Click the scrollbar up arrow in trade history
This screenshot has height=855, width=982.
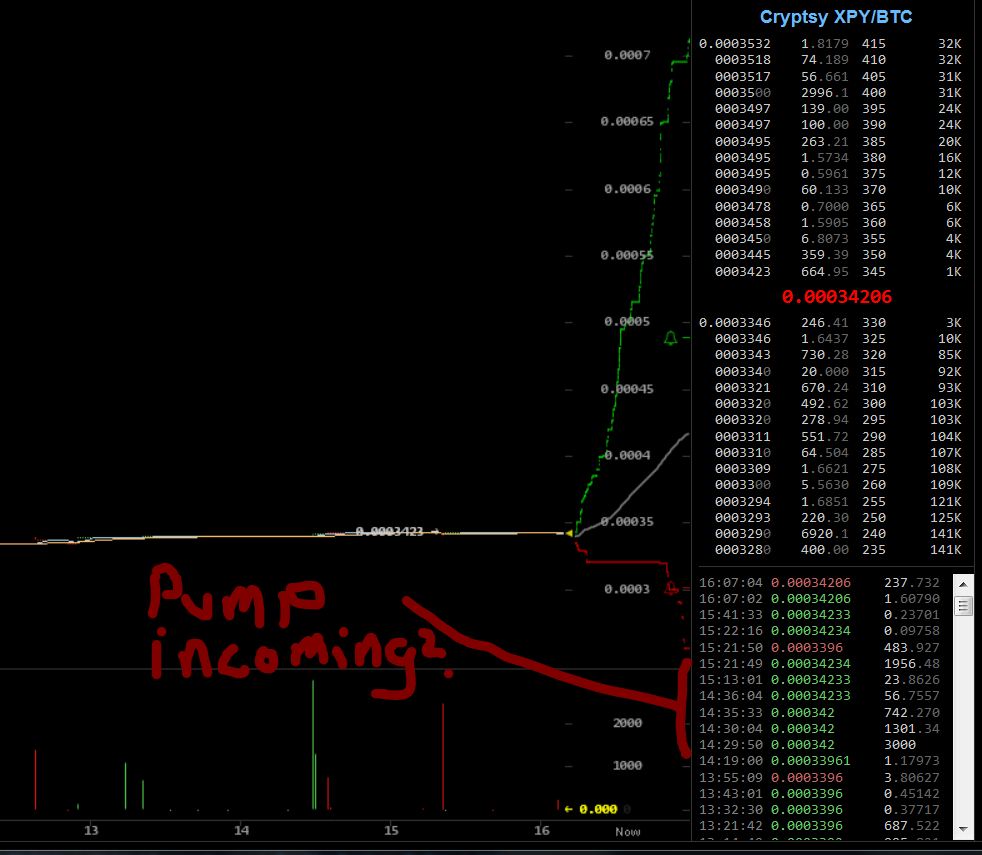(963, 583)
